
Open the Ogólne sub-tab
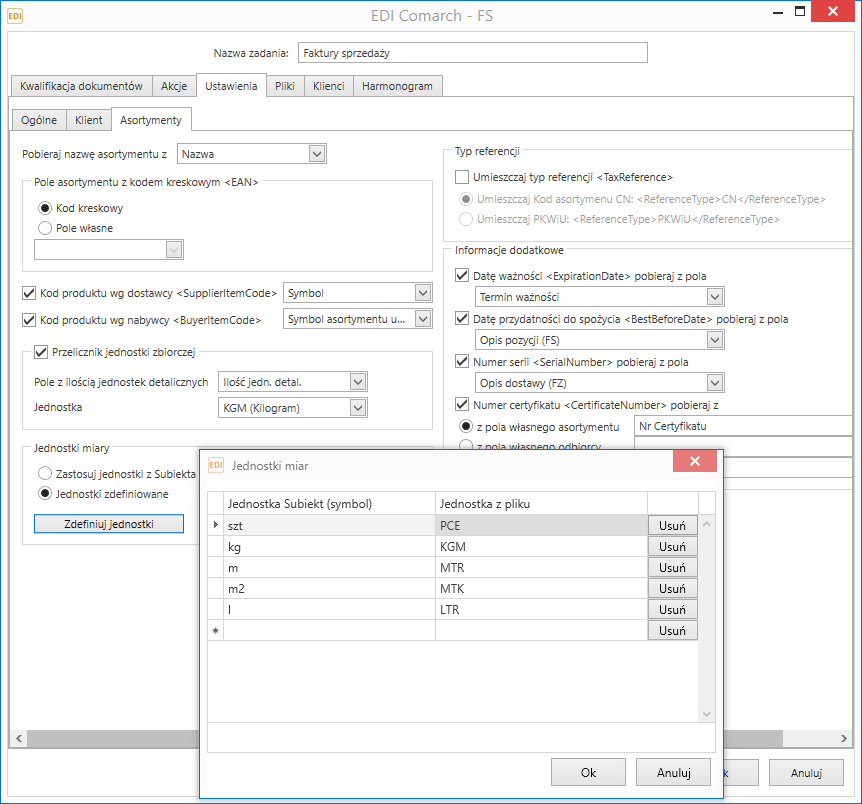pos(38,120)
